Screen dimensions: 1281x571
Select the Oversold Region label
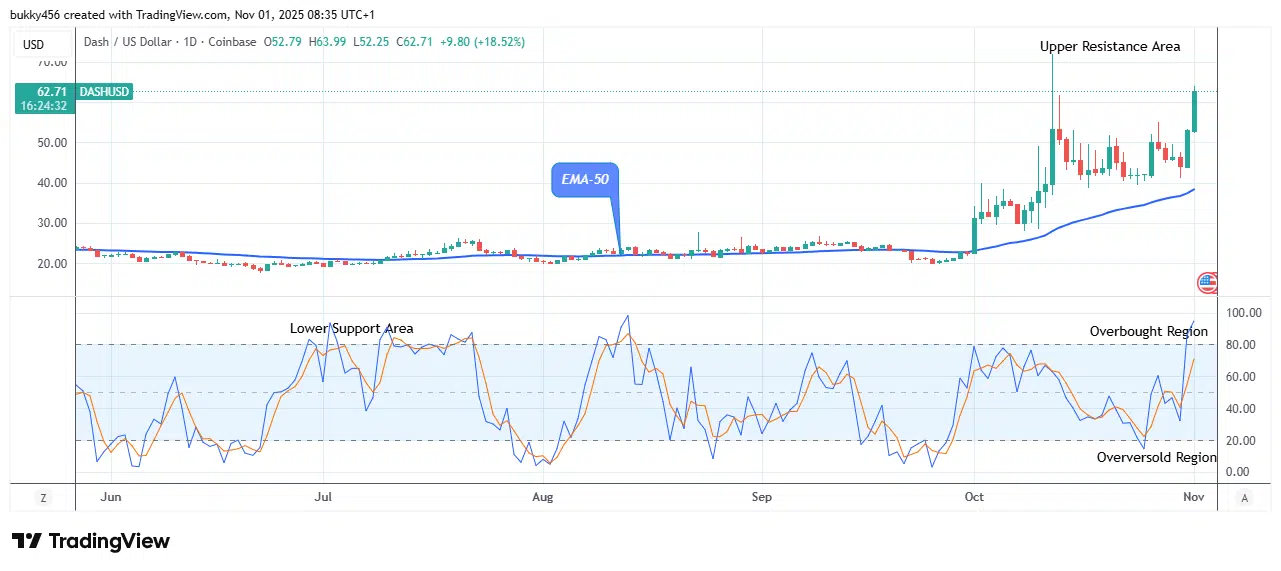pos(1156,457)
